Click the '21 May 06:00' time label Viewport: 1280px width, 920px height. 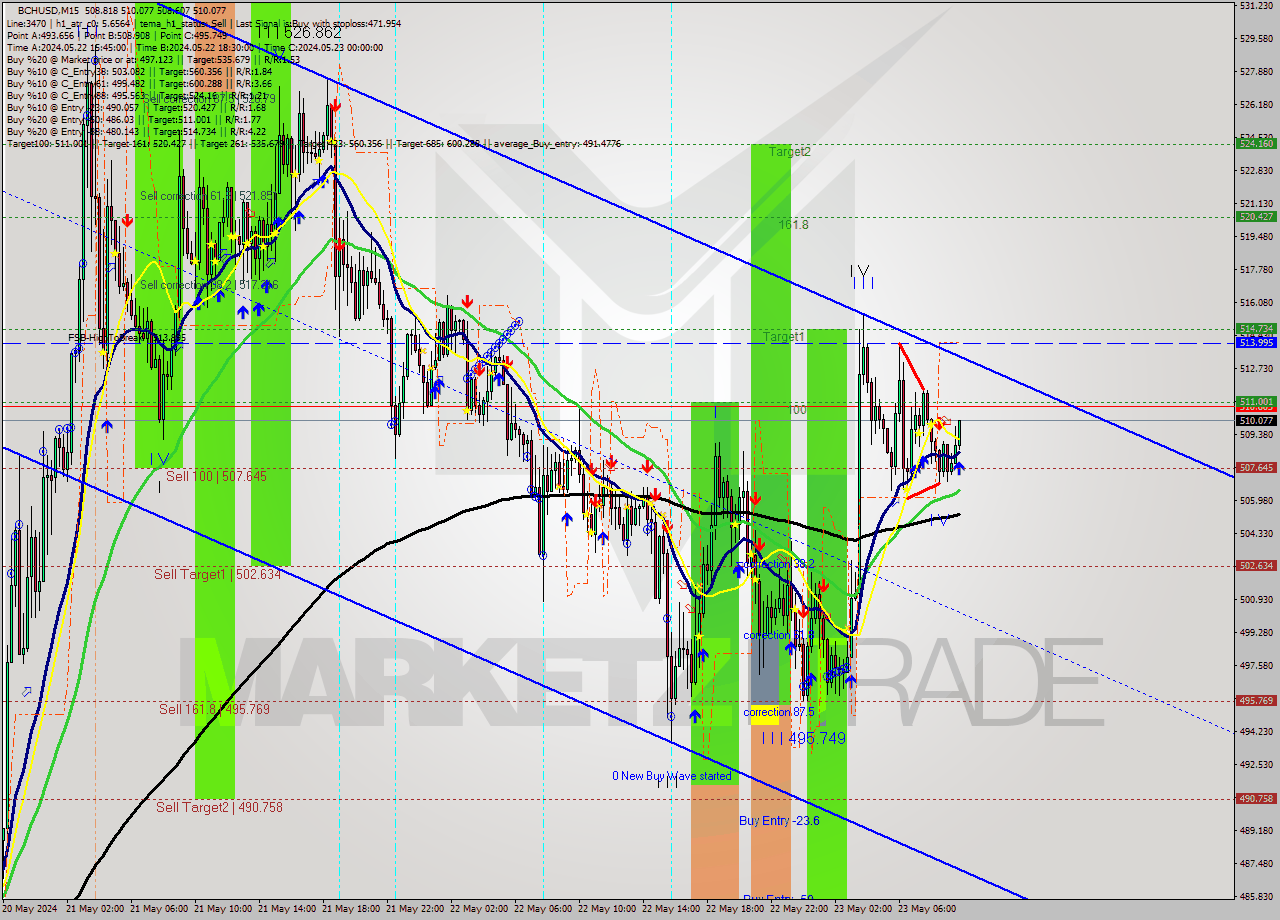point(159,909)
